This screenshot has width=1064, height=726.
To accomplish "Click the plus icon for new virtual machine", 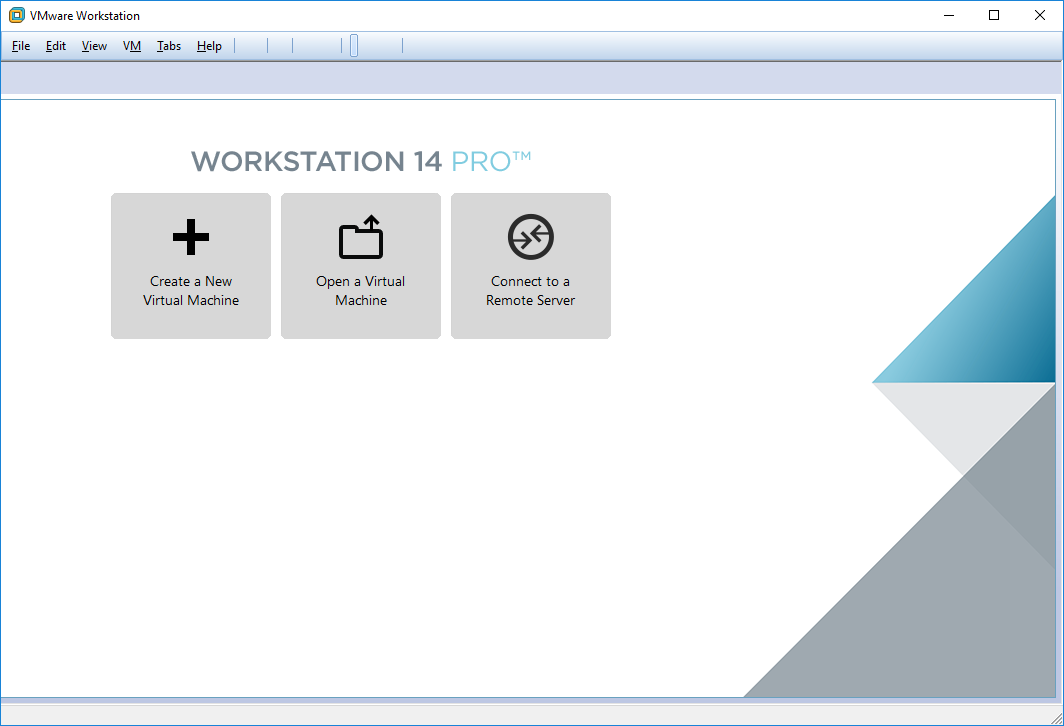I will [190, 238].
